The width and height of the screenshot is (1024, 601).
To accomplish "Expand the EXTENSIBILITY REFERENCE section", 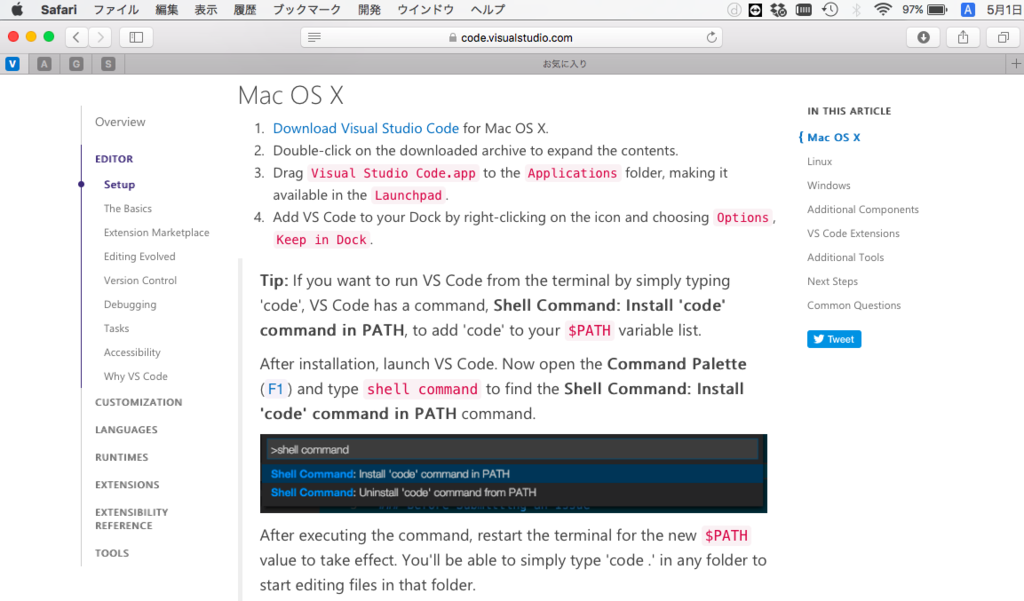I will (131, 519).
